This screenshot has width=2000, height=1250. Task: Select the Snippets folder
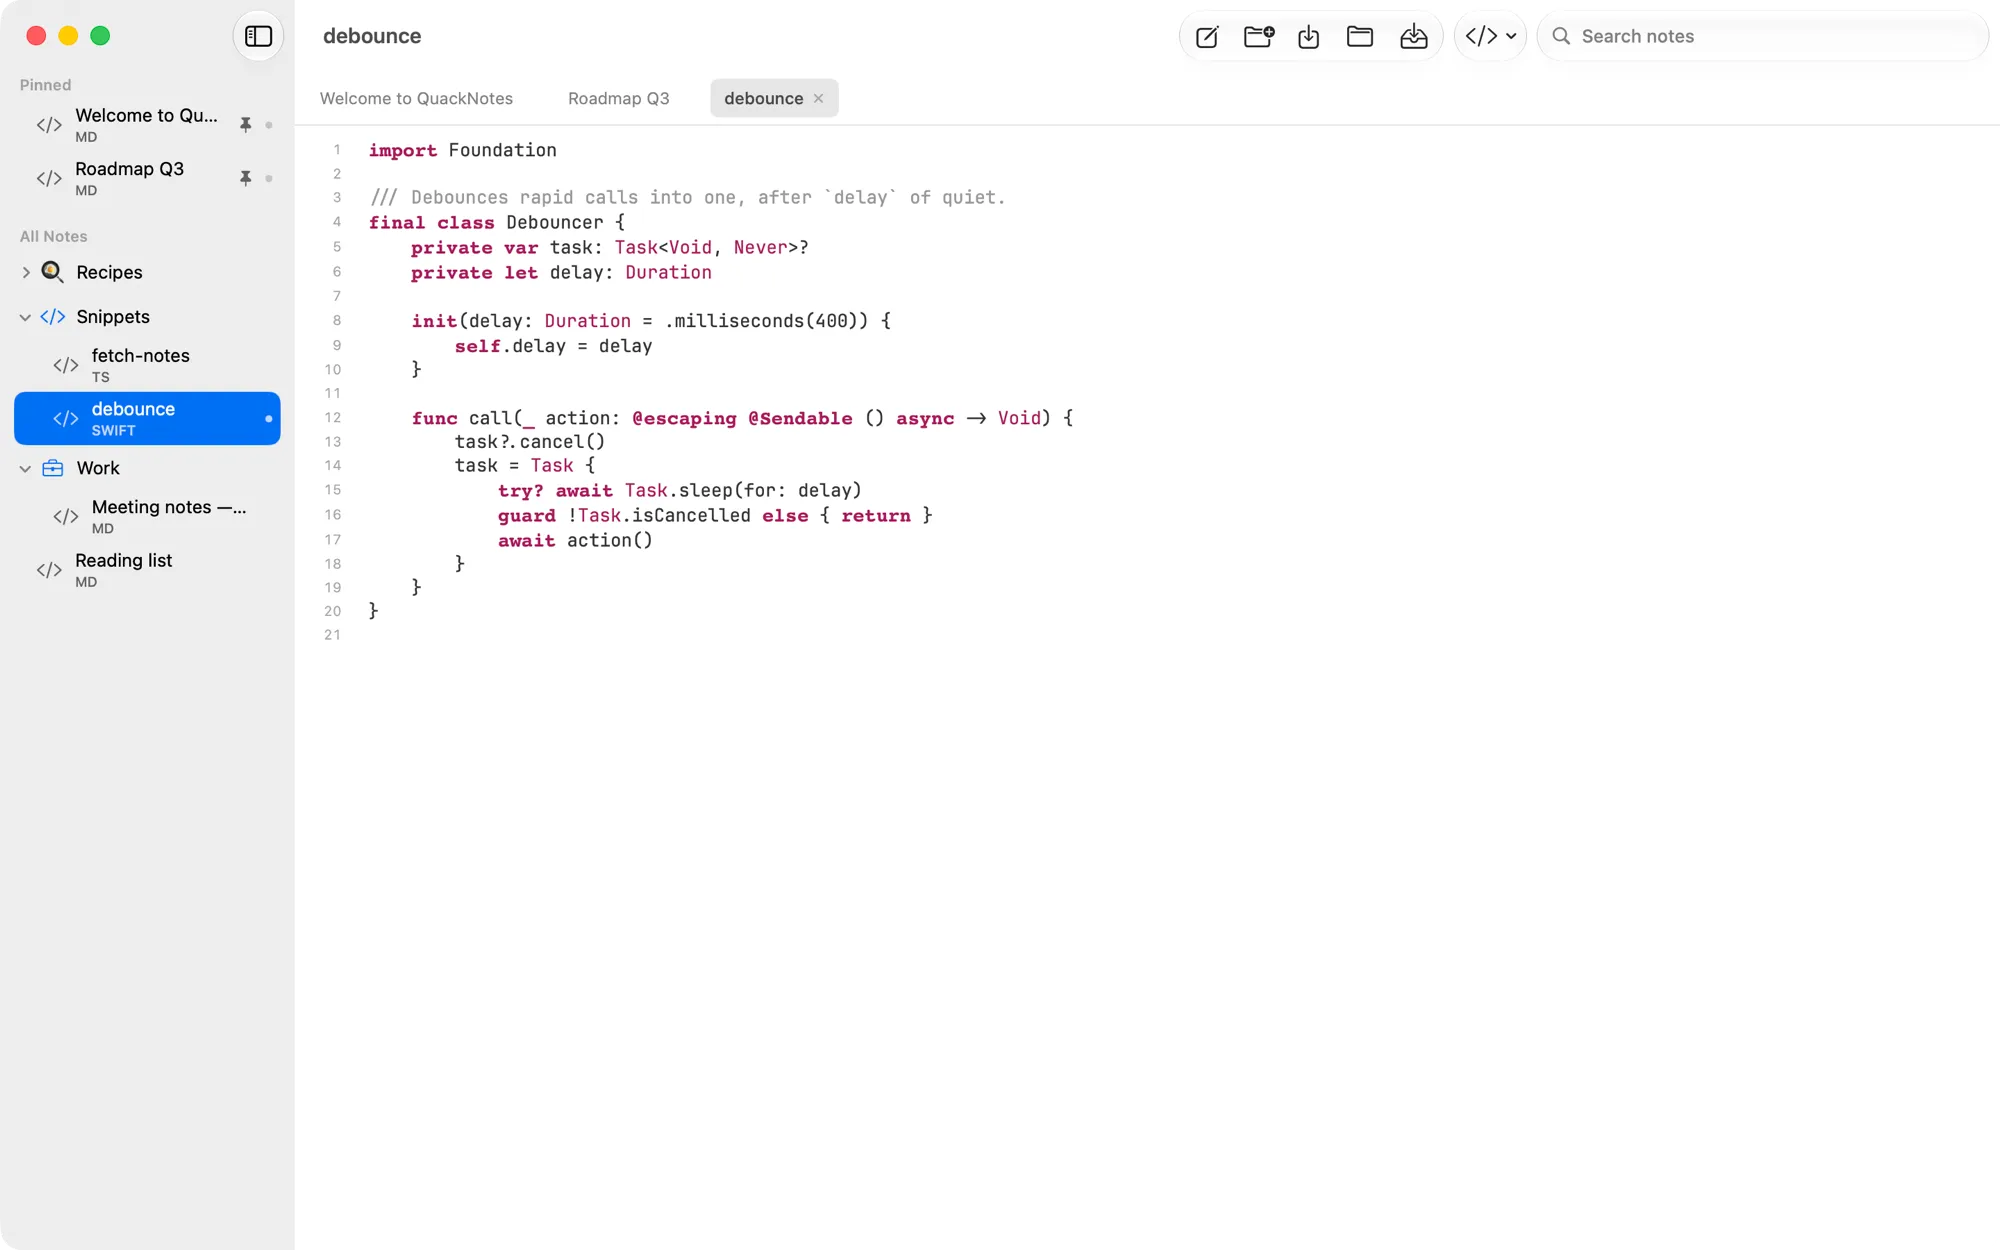pos(147,317)
